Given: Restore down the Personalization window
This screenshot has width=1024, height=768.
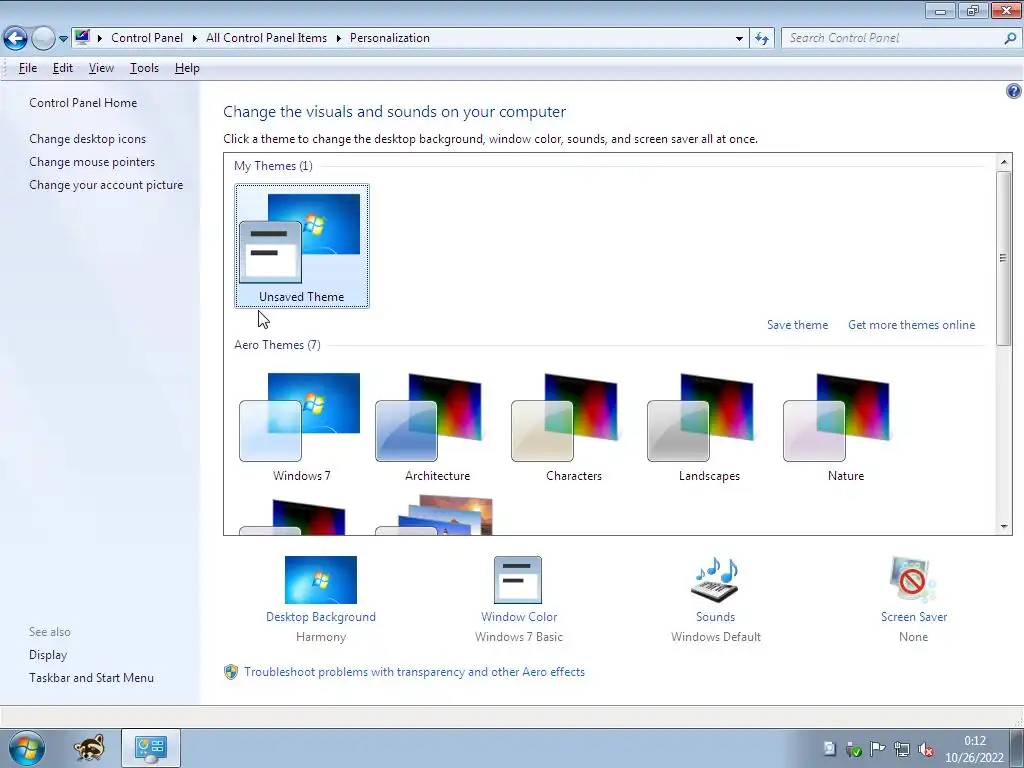Looking at the screenshot, I should coord(973,10).
